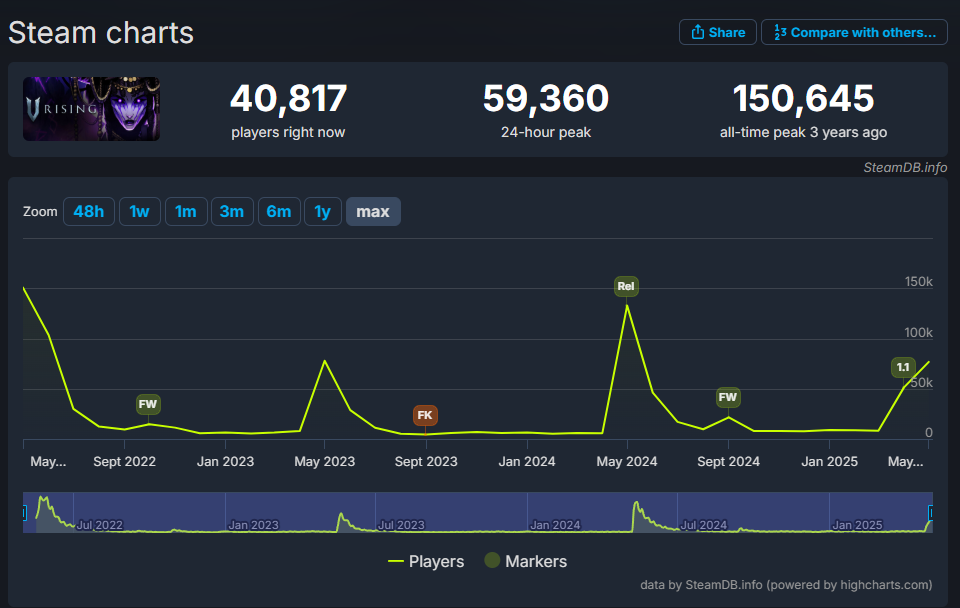The height and width of the screenshot is (608, 960).
Task: Click the 1.1 update marker
Action: coord(903,367)
